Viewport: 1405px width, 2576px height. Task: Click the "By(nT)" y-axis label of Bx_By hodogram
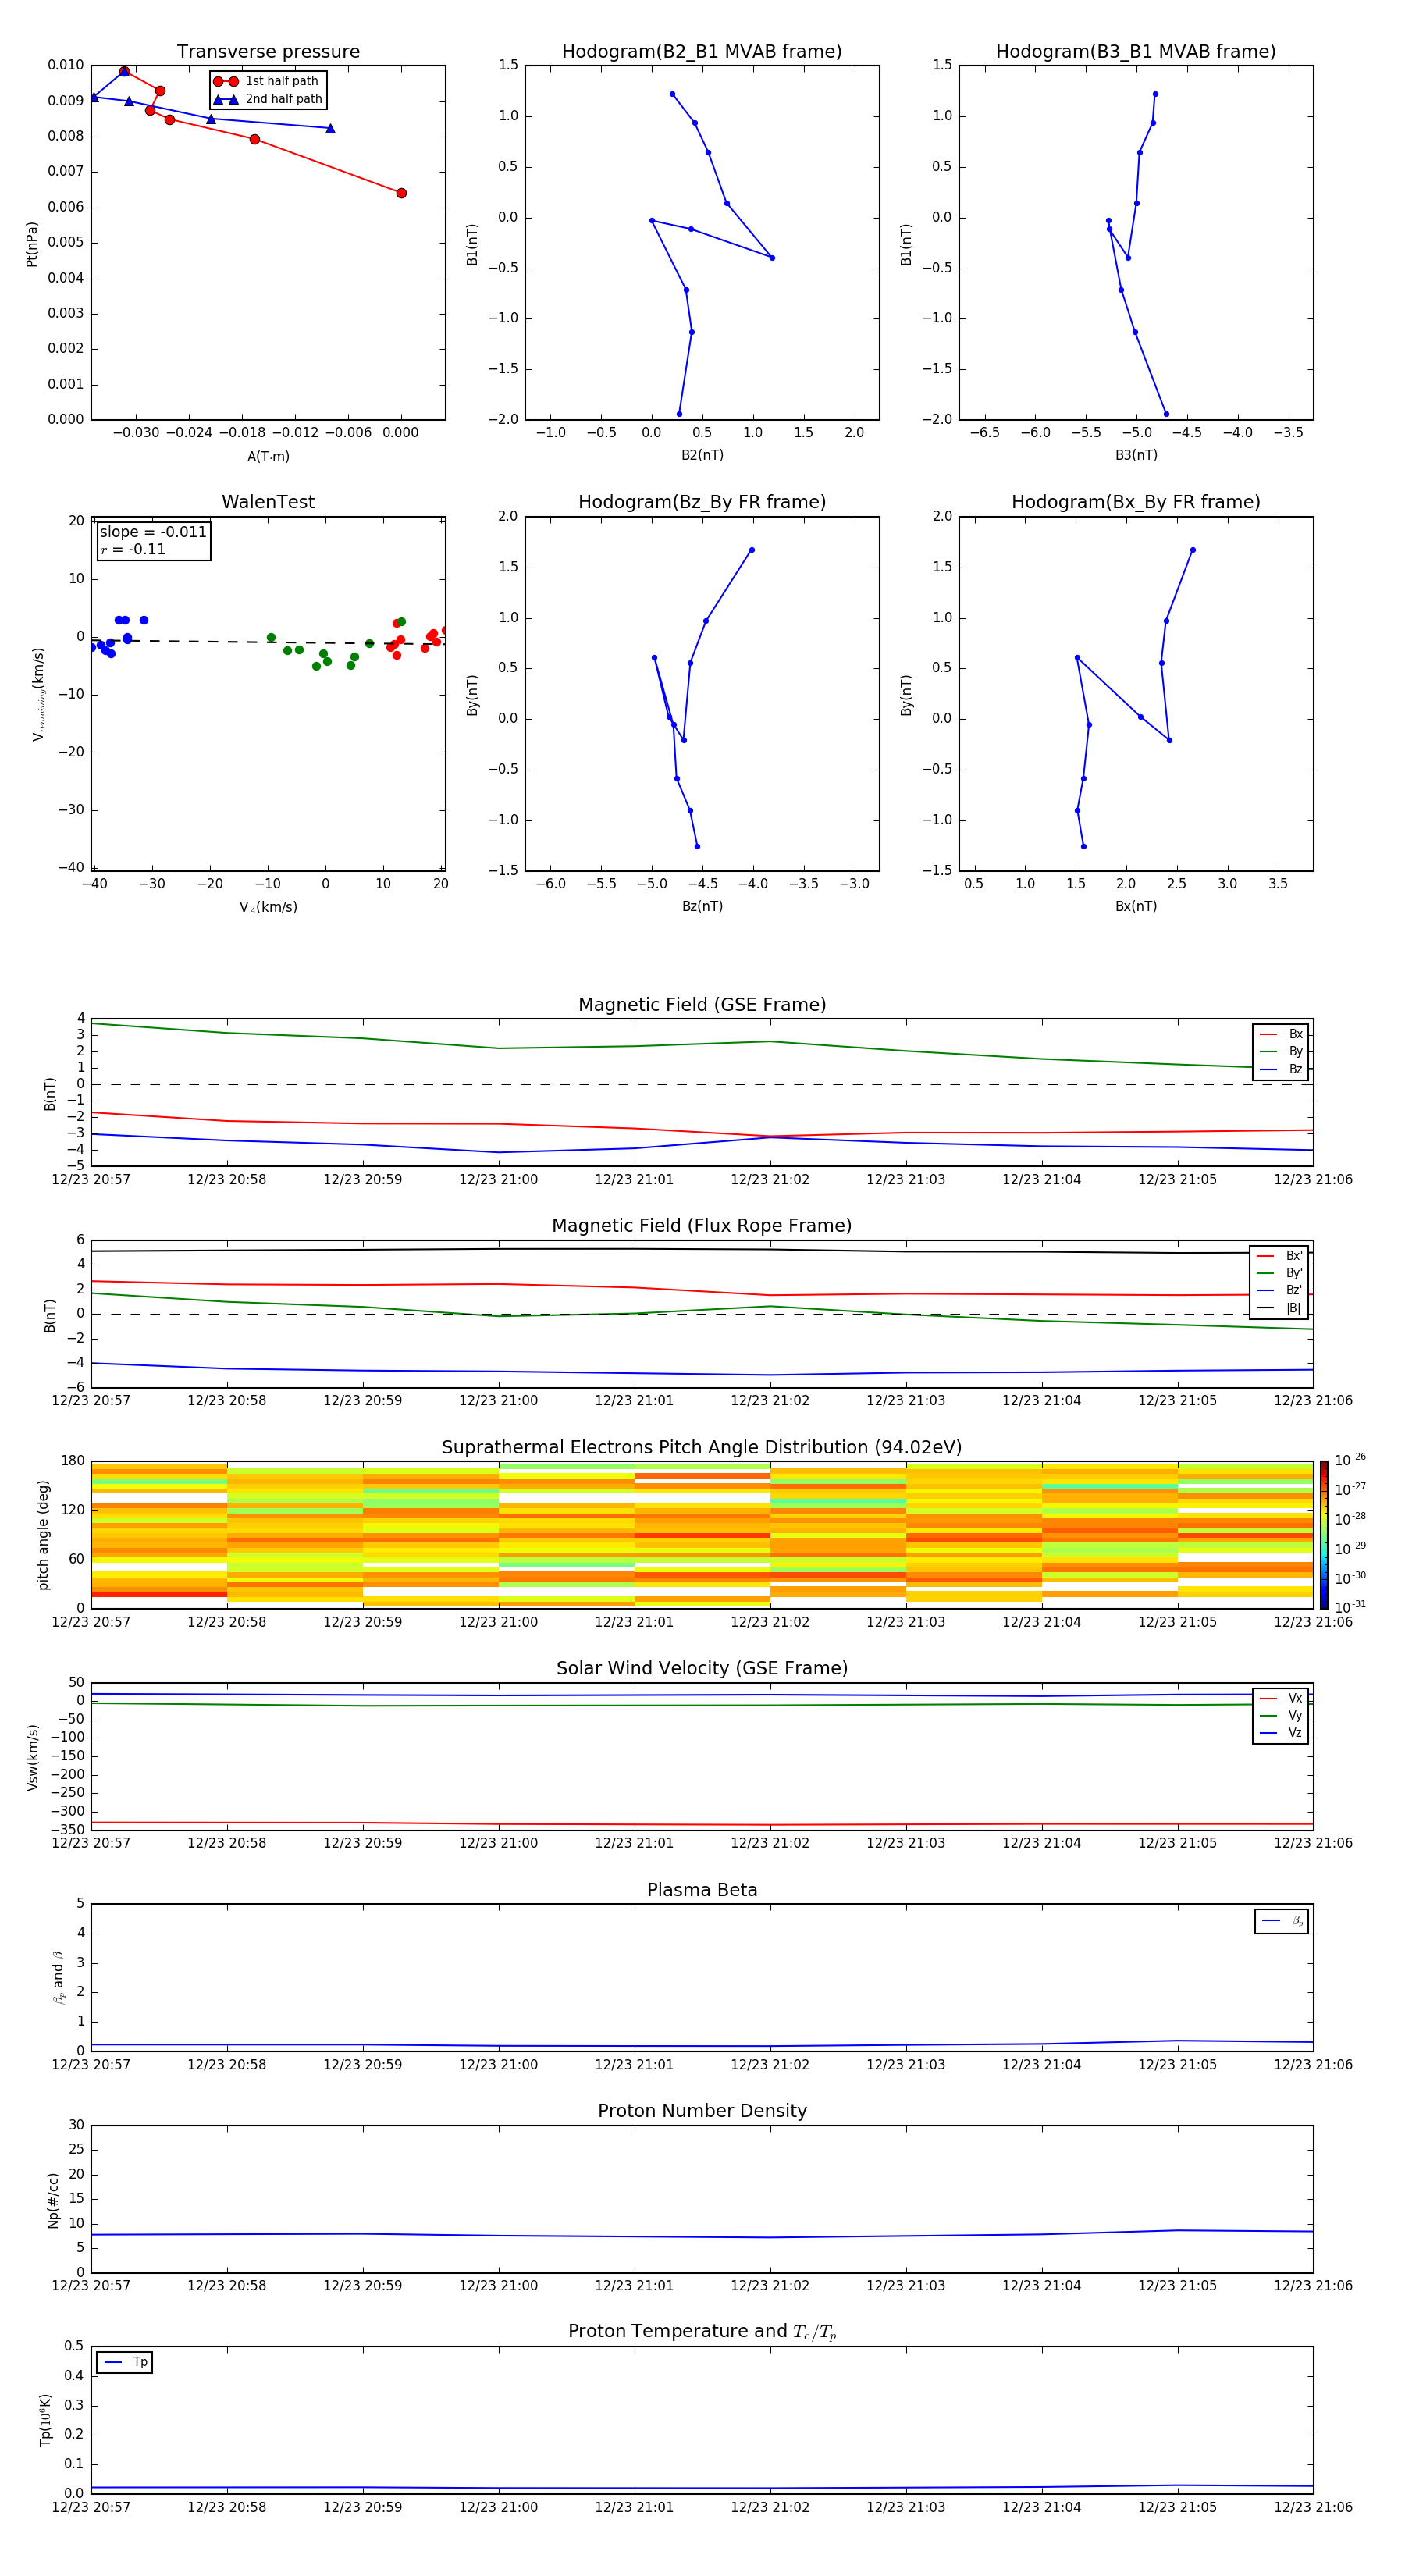click(x=906, y=695)
